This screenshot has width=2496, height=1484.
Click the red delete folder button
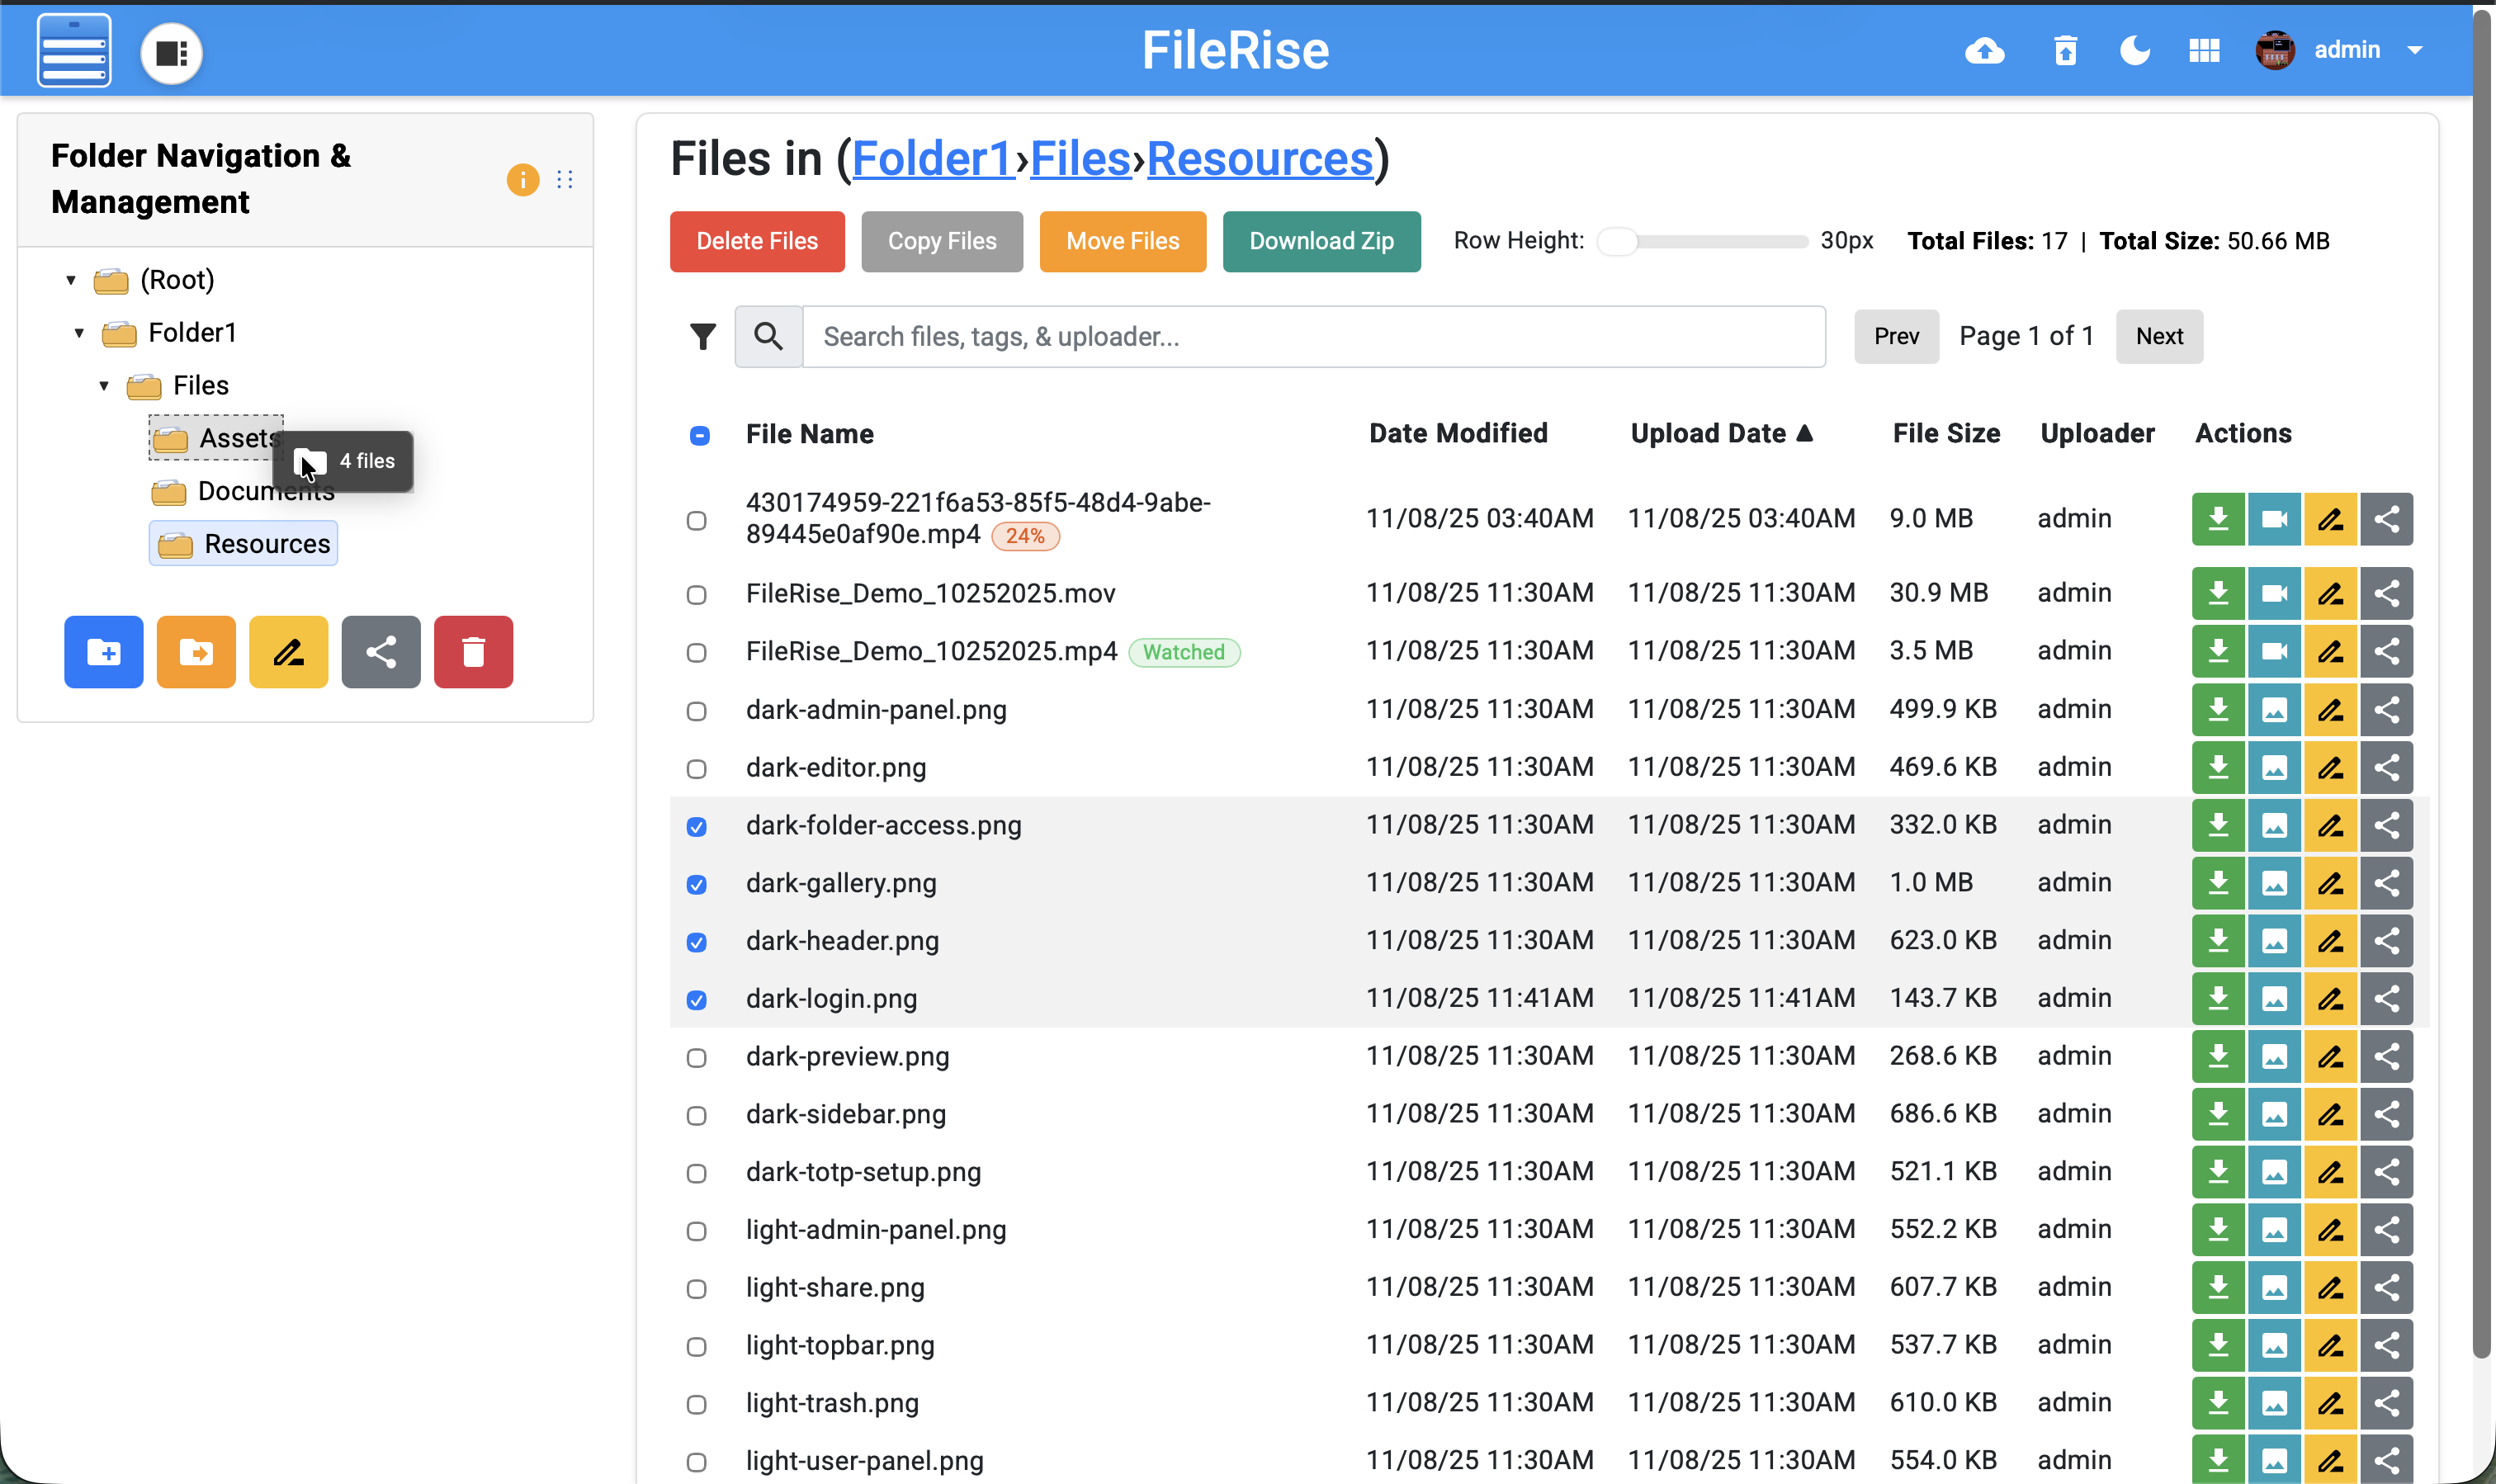[473, 652]
